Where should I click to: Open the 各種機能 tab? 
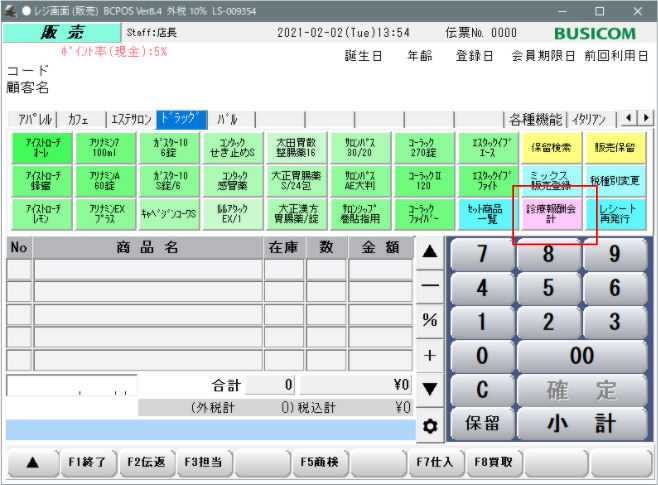click(534, 119)
